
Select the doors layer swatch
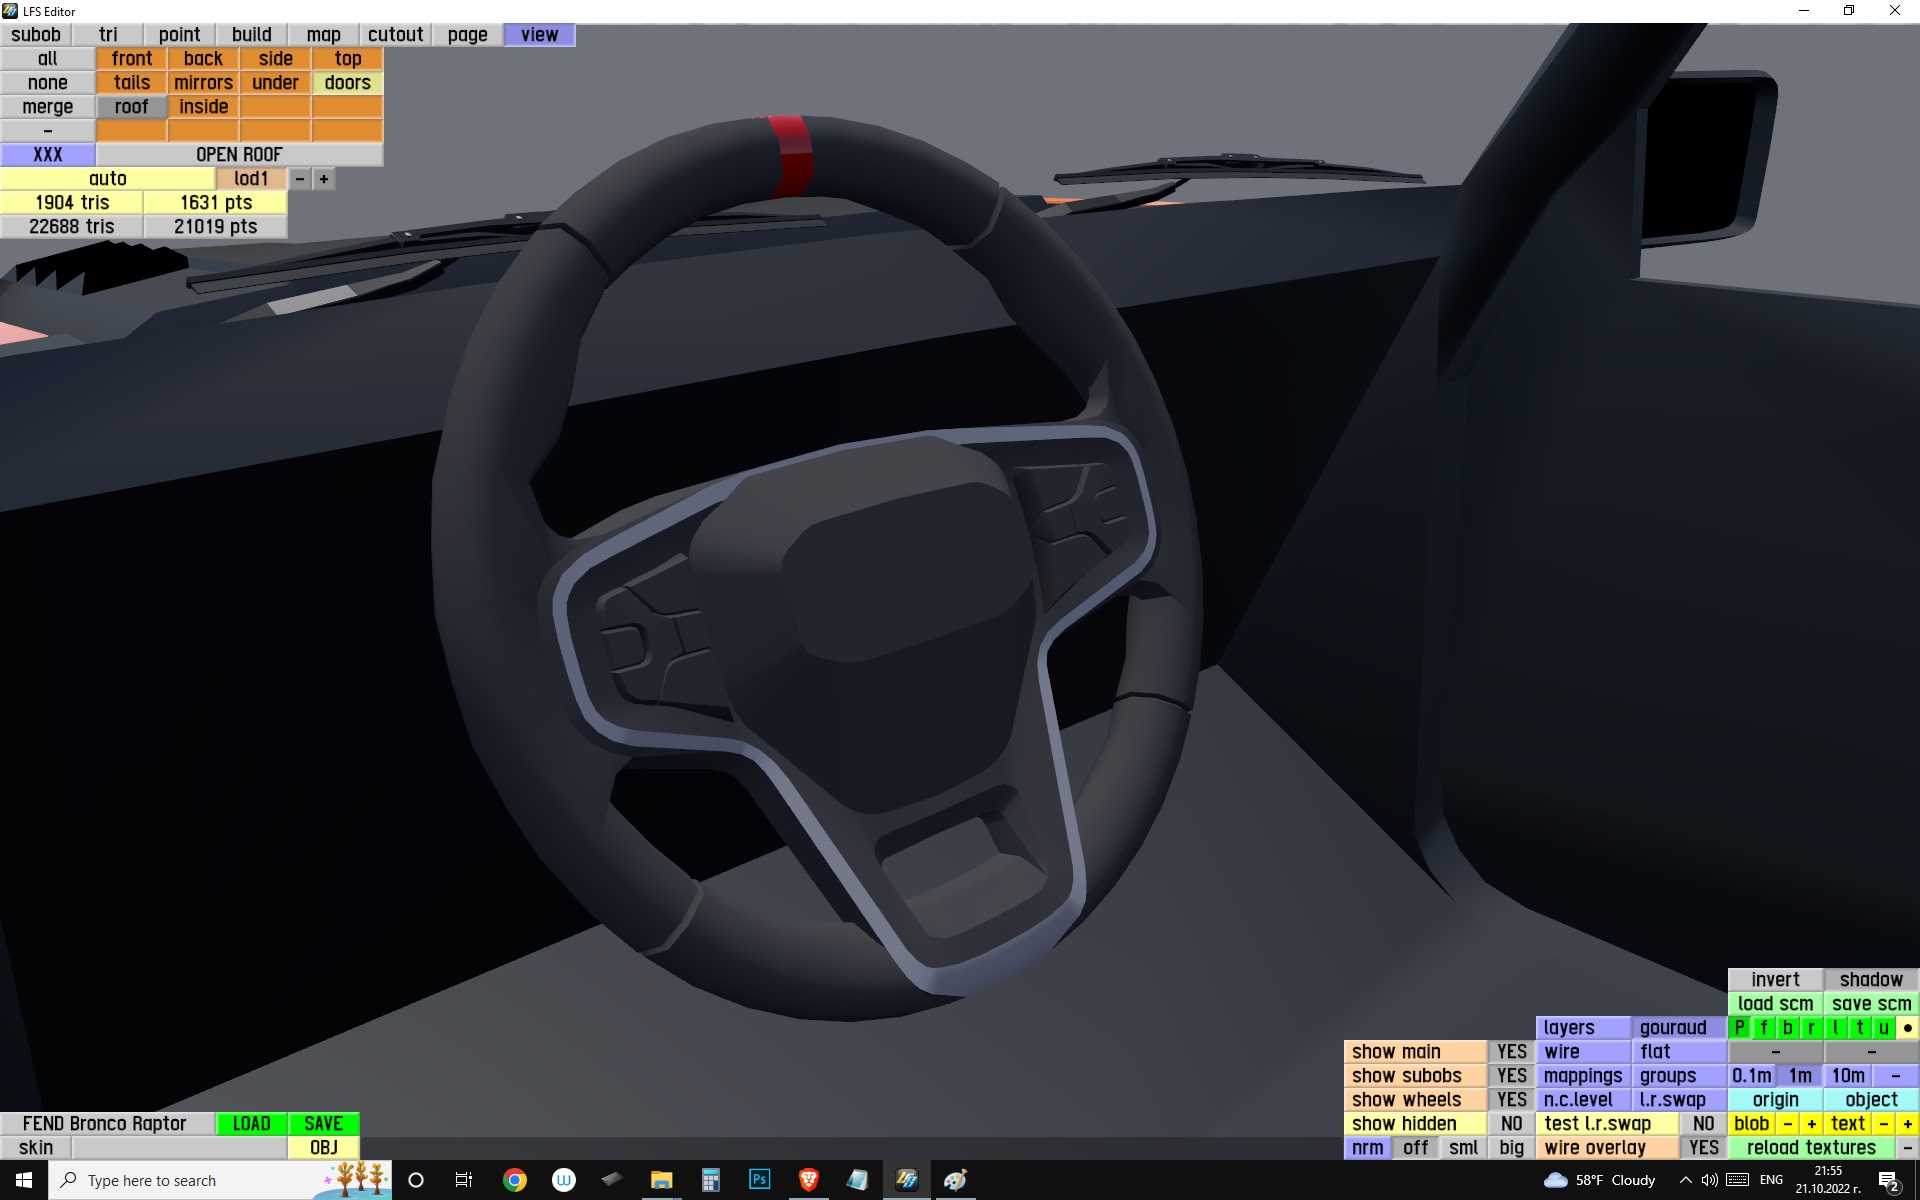(347, 83)
